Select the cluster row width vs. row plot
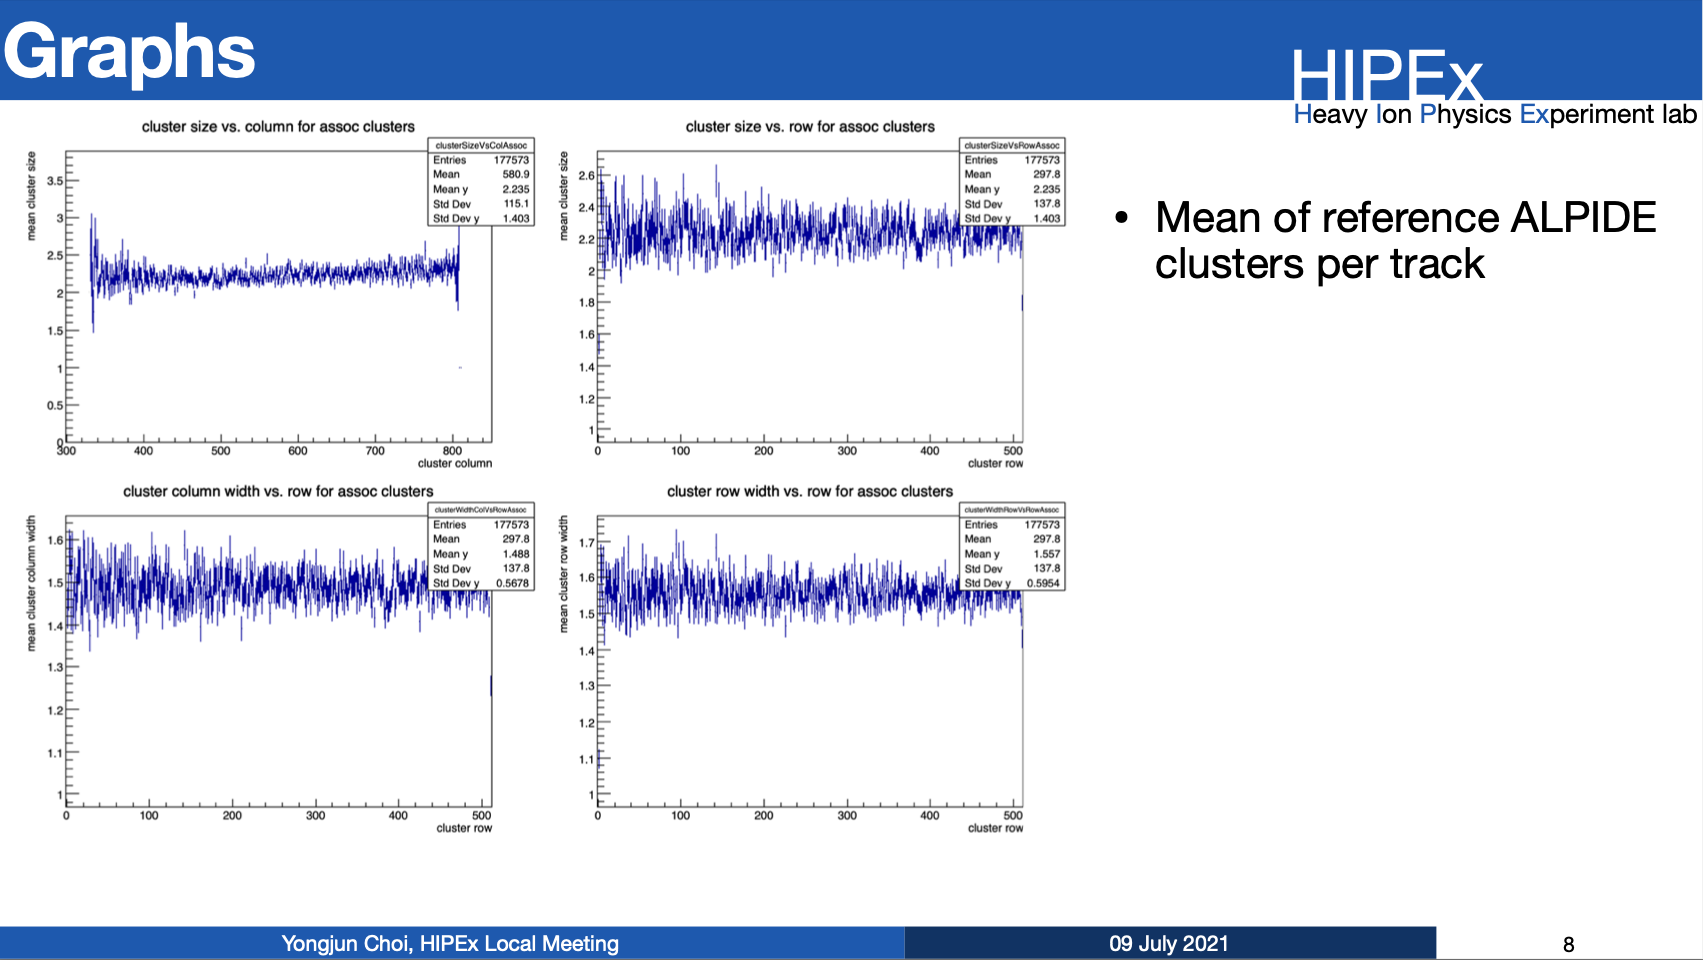Image resolution: width=1703 pixels, height=960 pixels. (x=810, y=661)
